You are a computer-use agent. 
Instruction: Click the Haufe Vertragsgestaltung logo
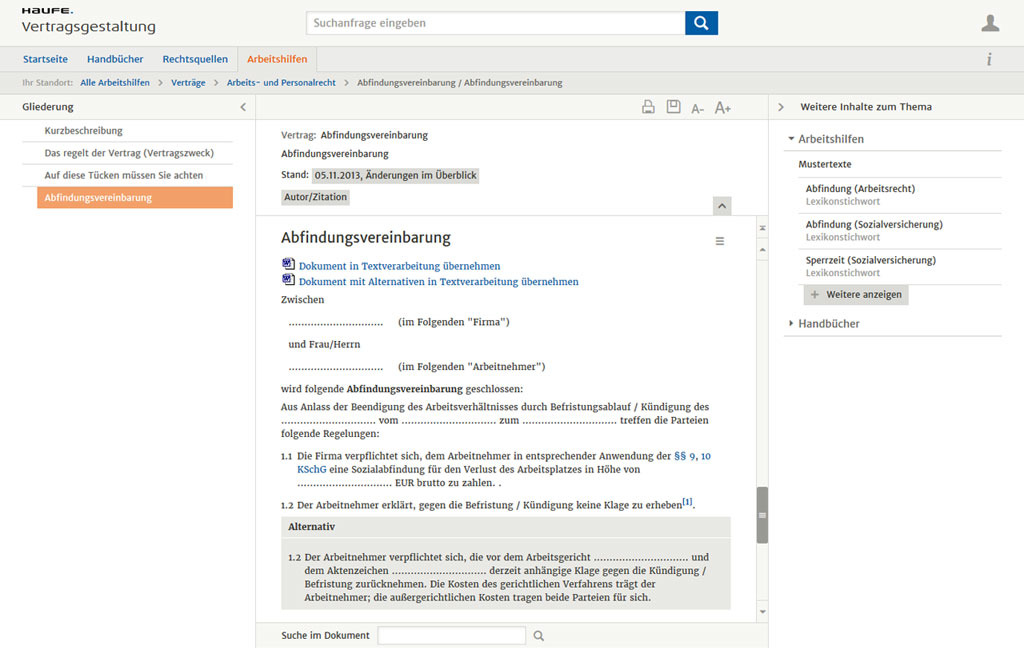tap(88, 22)
